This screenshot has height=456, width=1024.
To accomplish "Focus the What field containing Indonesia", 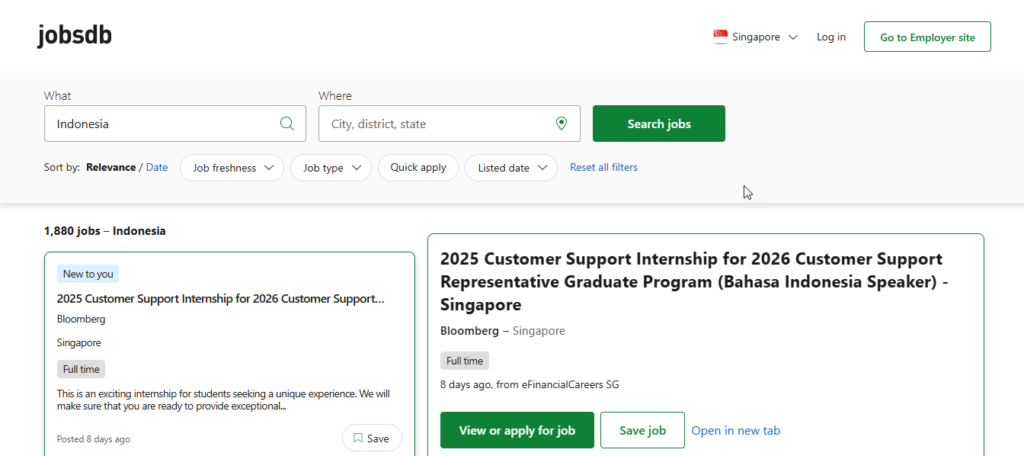I will point(175,123).
